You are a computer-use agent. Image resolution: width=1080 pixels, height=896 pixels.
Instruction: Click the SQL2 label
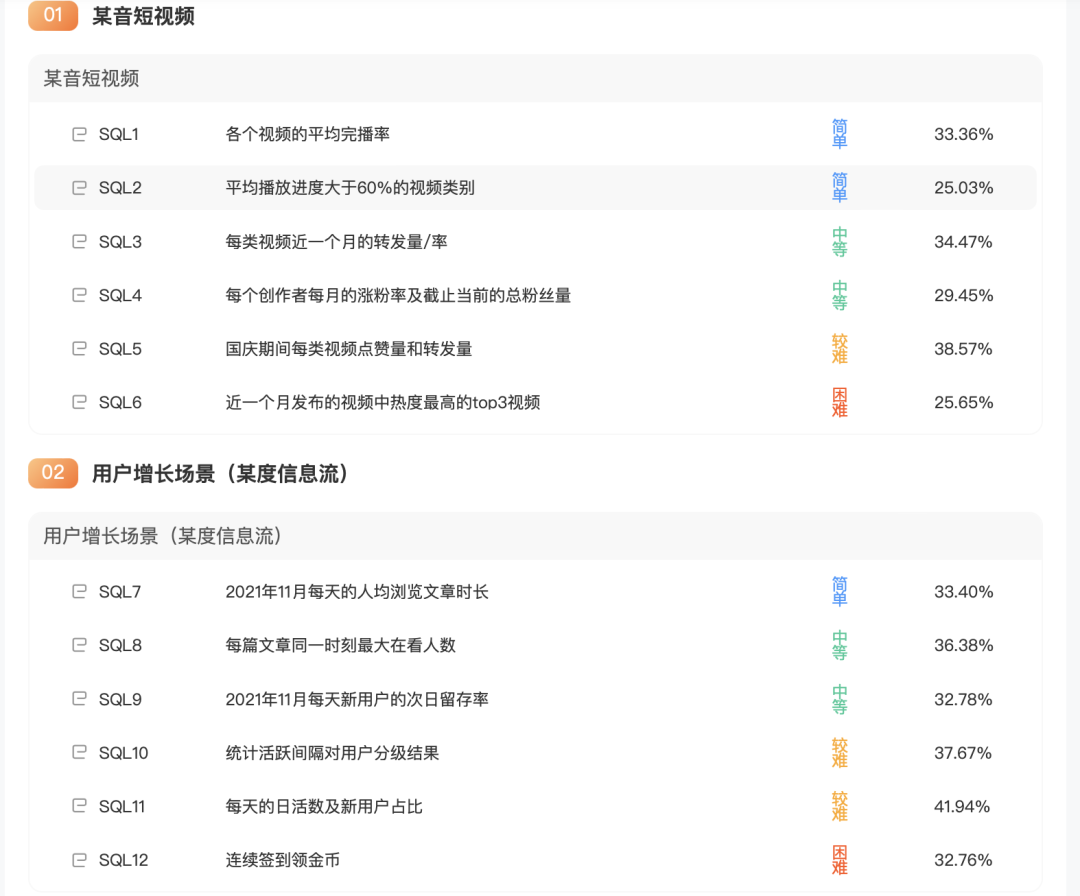[x=120, y=188]
